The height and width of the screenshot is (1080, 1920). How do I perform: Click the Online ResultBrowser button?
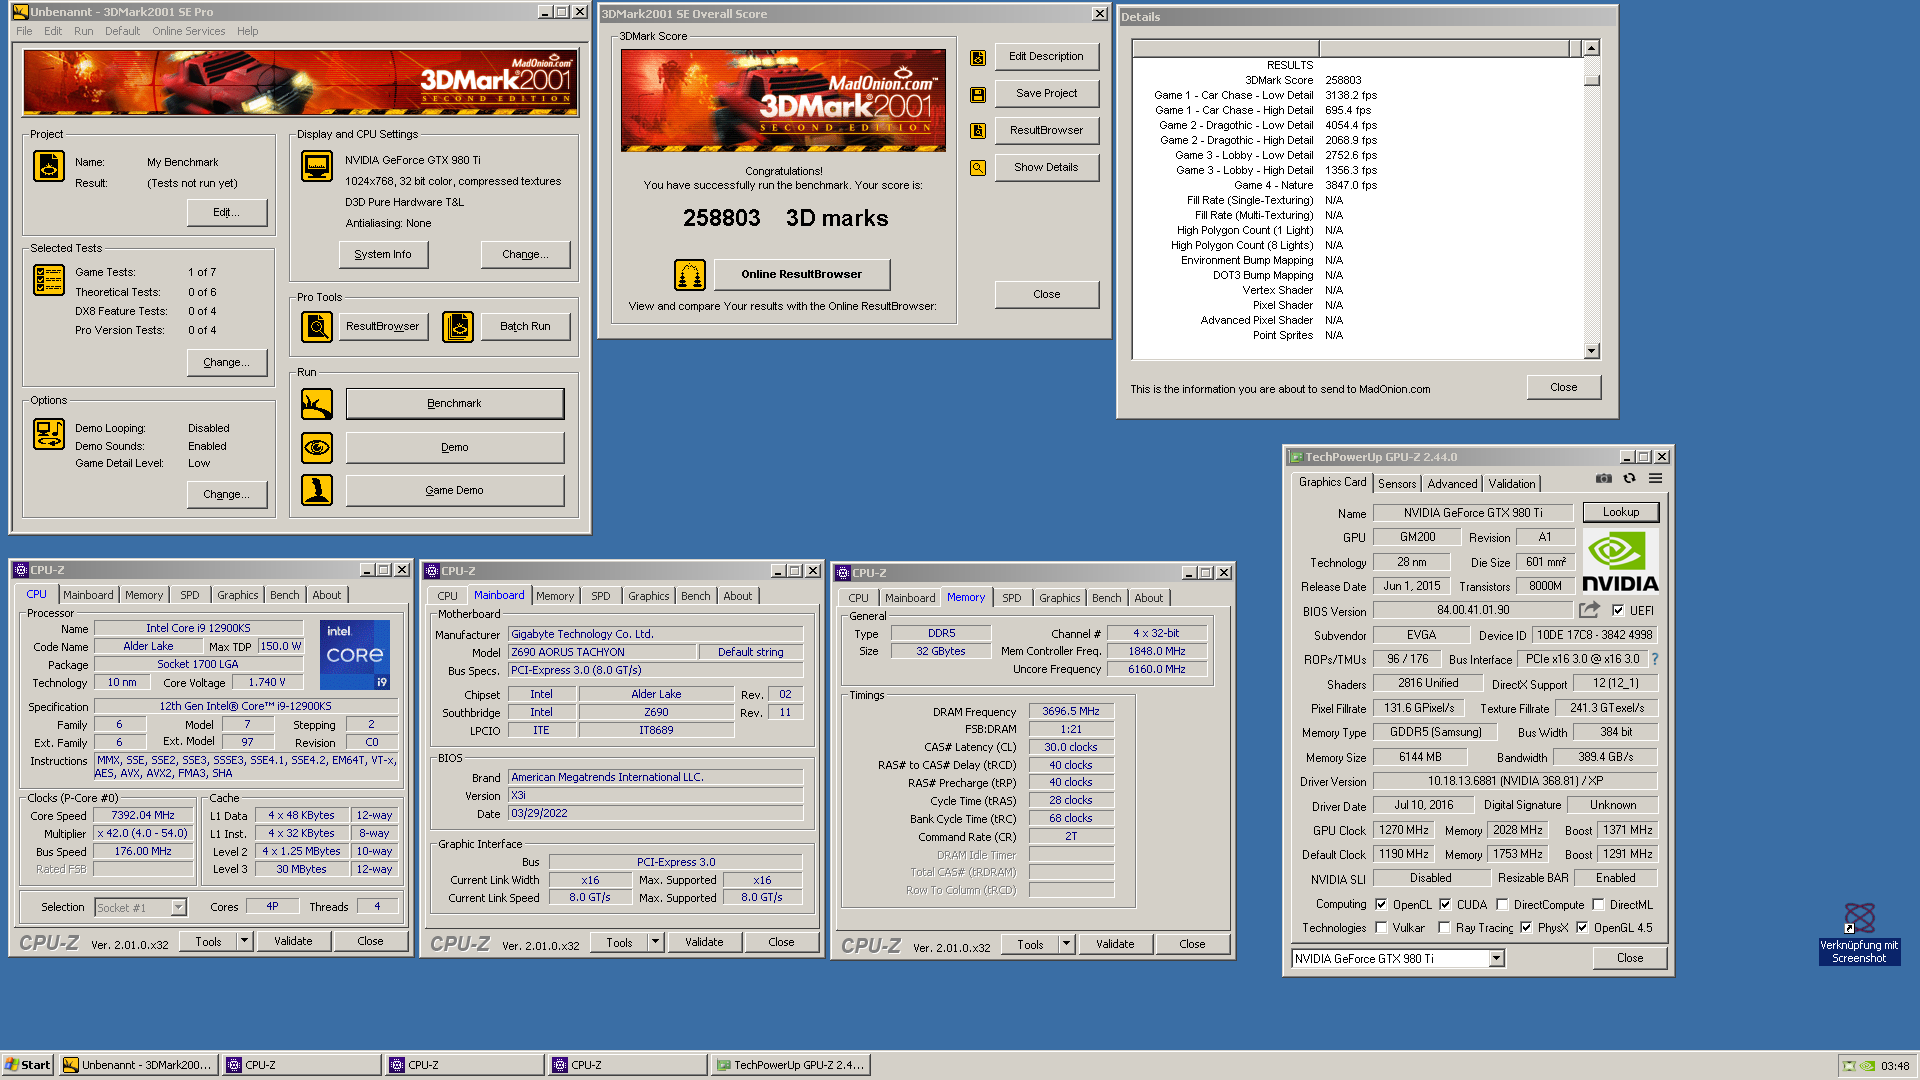click(x=801, y=275)
